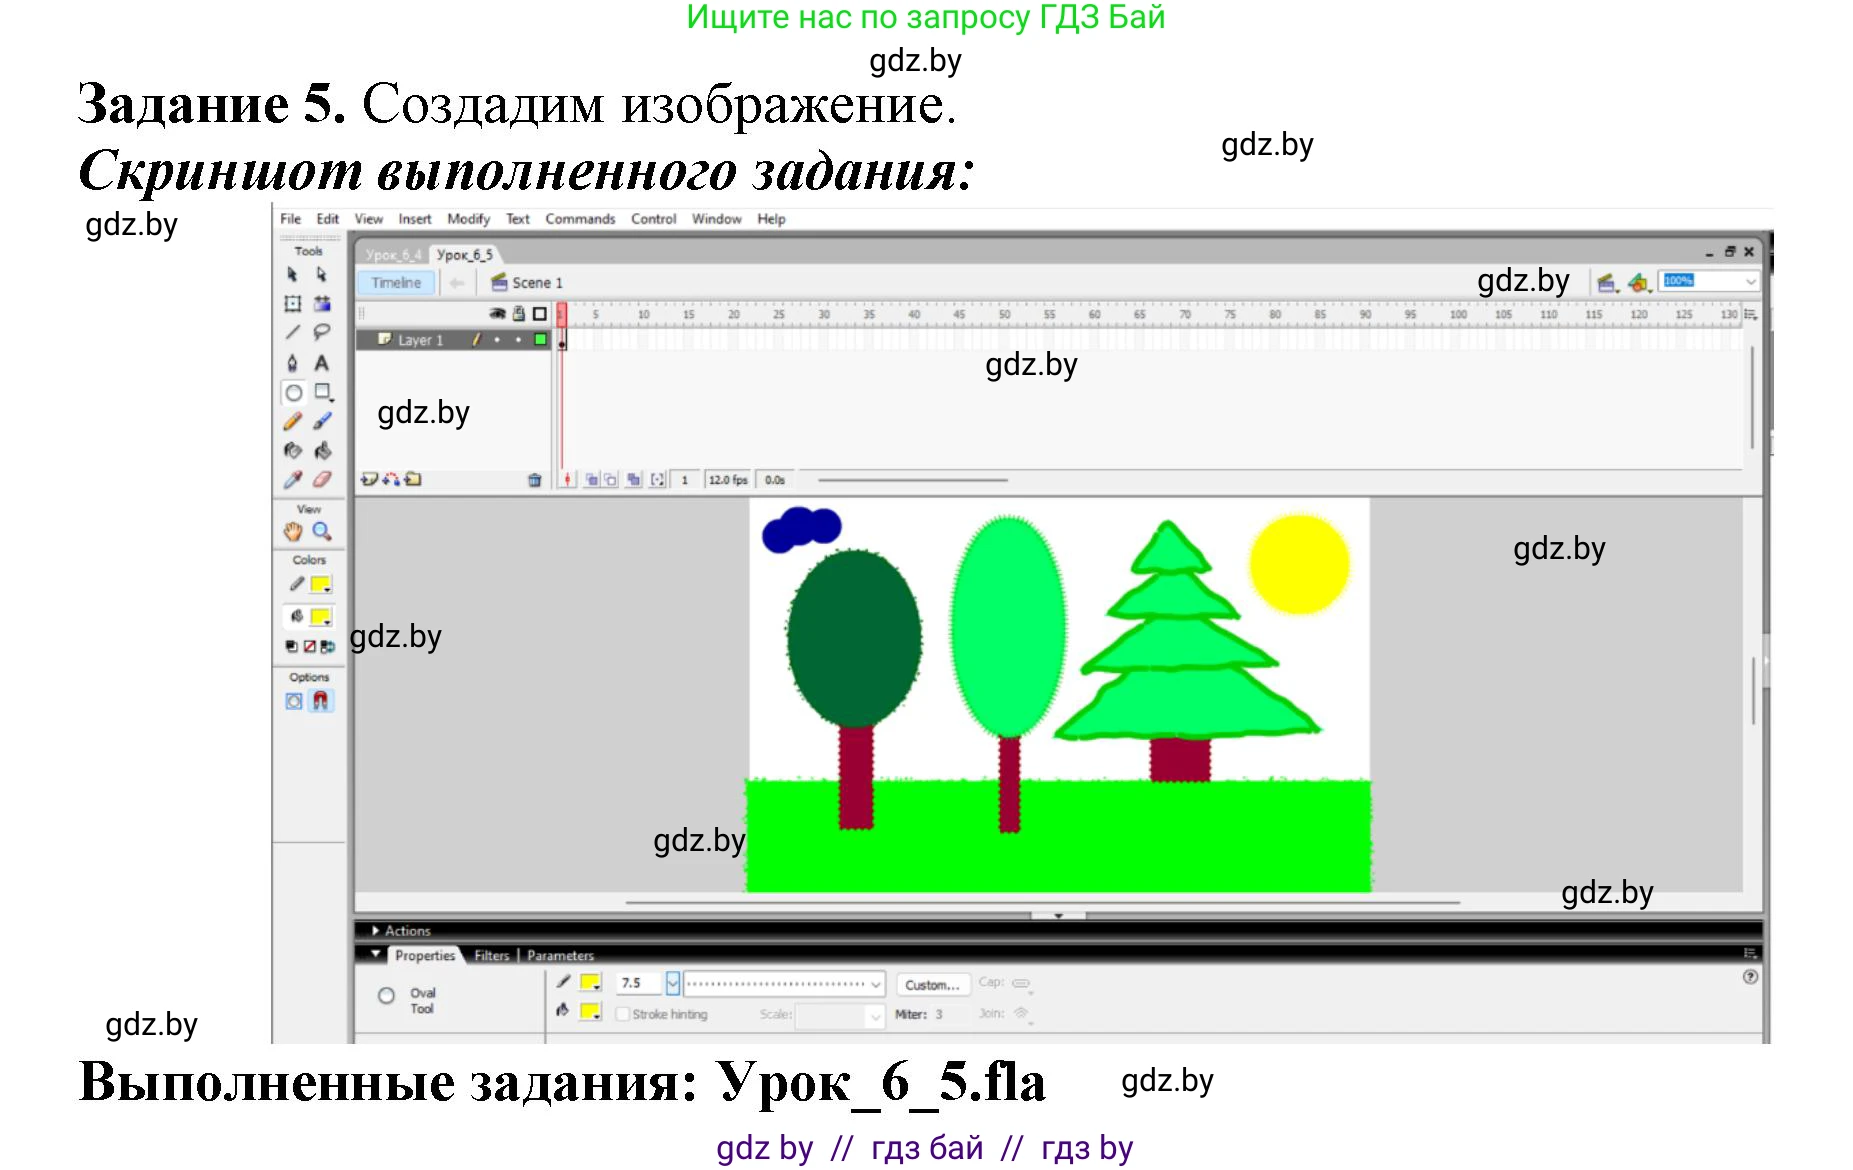
Task: Choose the Text tool
Action: [322, 363]
